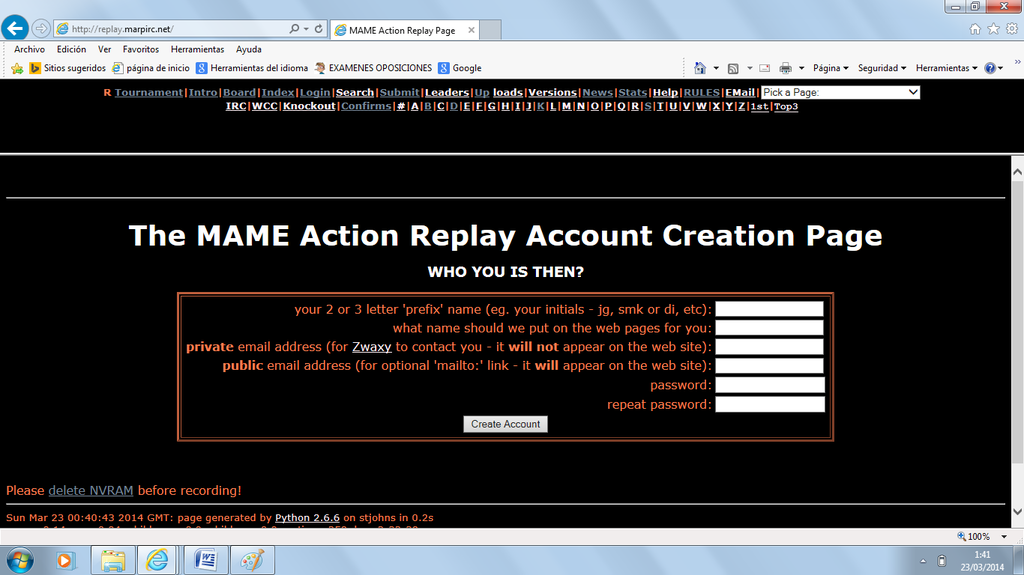Click the delete NVRAM link
This screenshot has height=575, width=1024.
tap(91, 490)
